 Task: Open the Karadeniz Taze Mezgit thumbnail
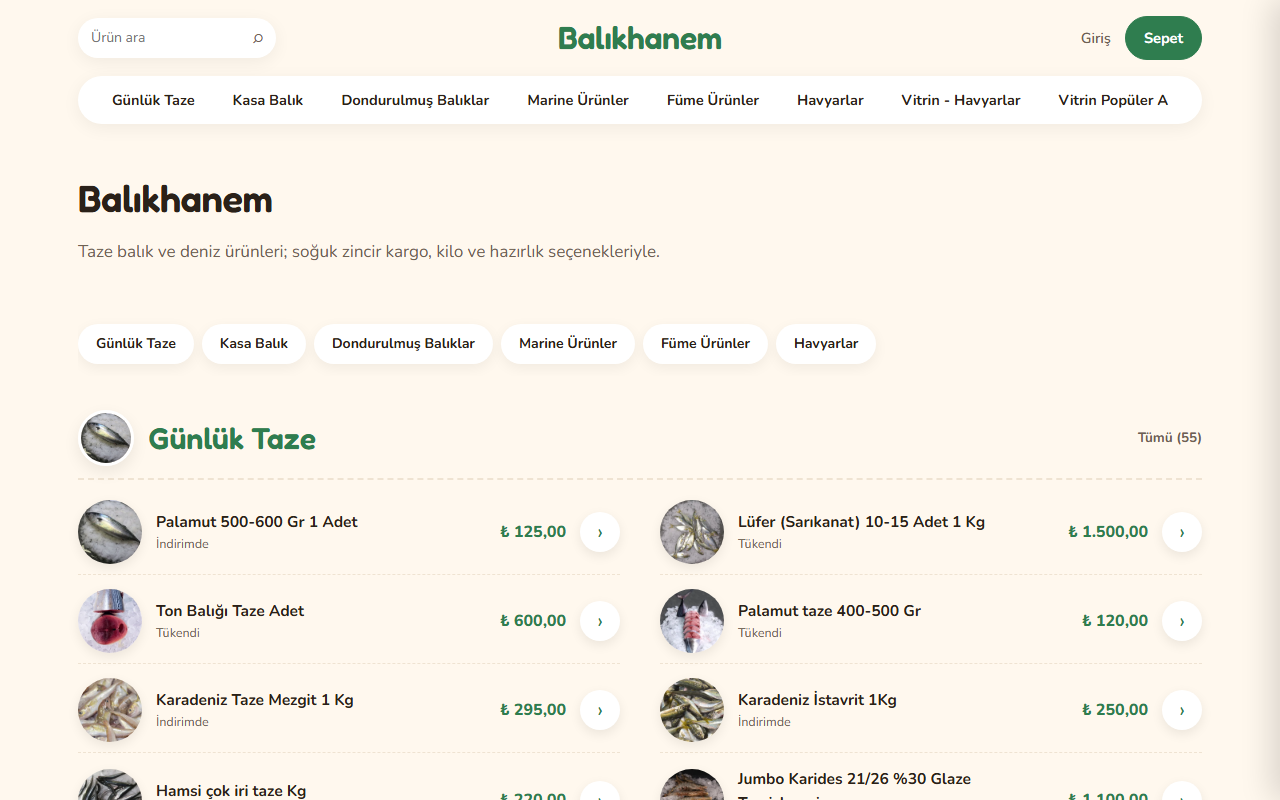pyautogui.click(x=110, y=710)
